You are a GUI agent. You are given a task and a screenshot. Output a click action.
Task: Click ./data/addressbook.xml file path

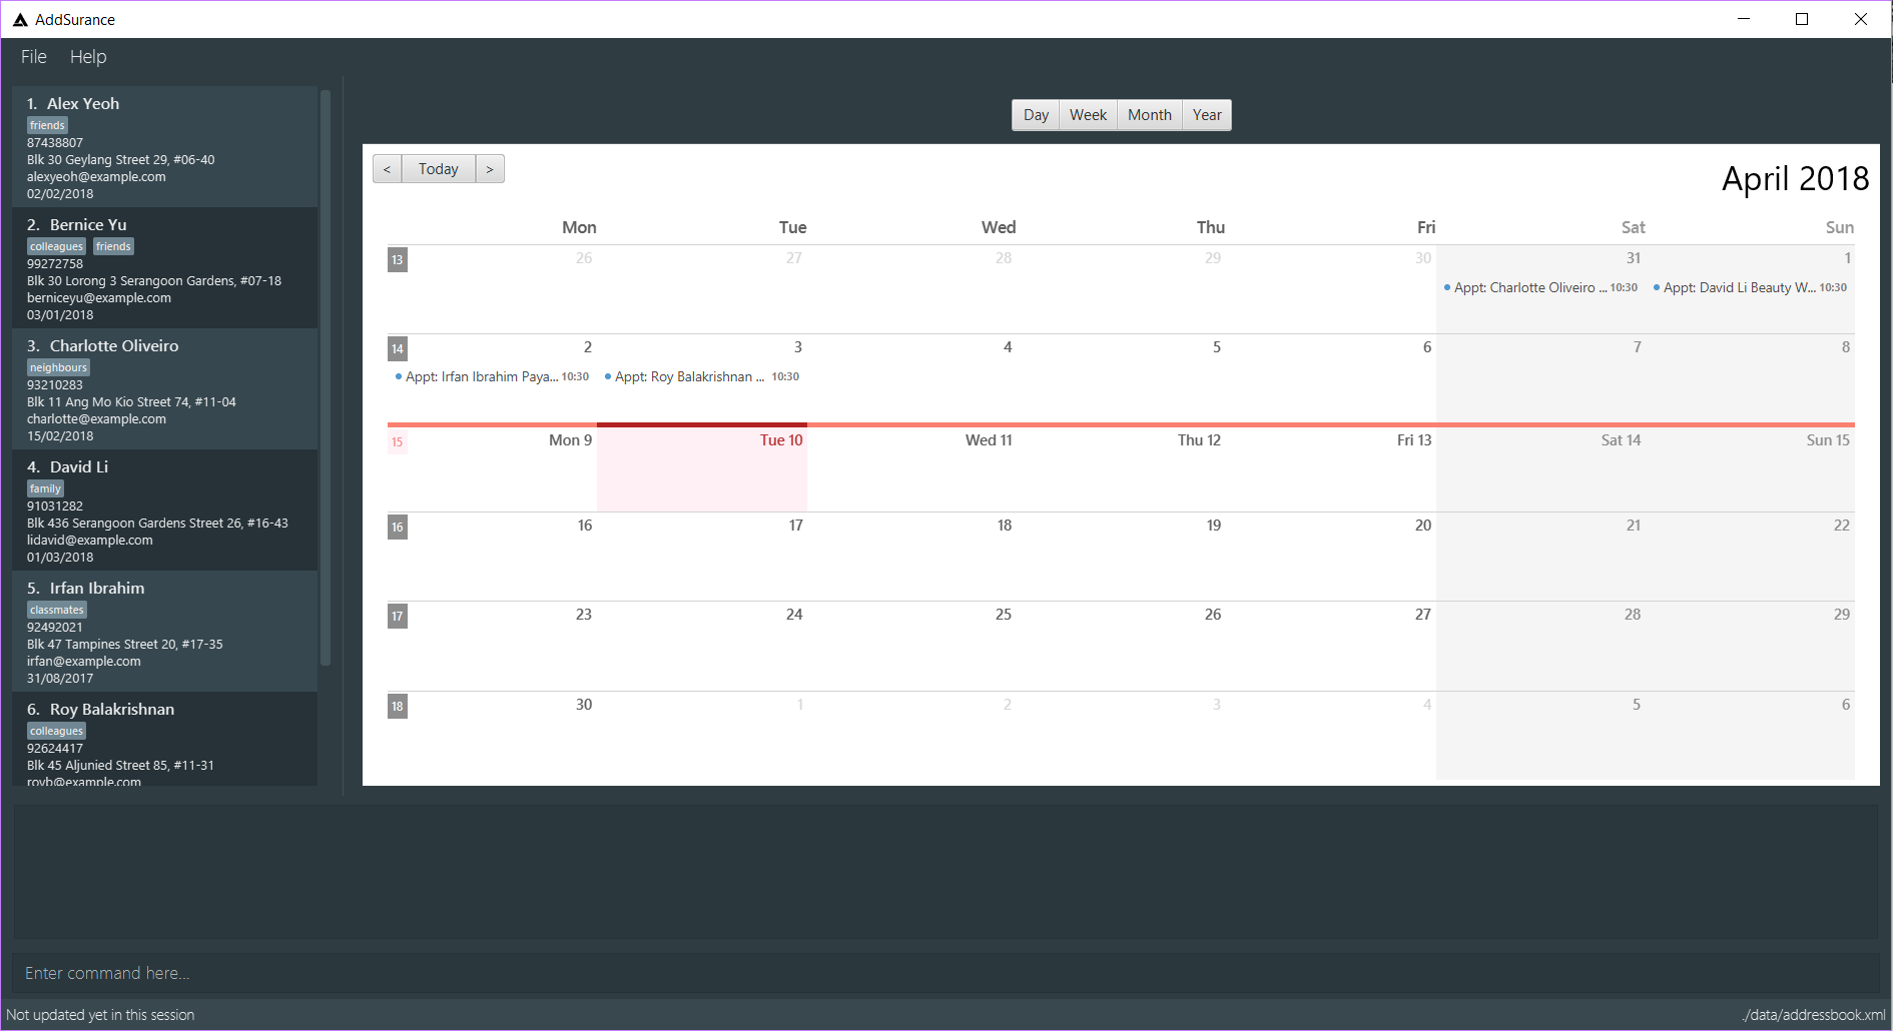[1814, 1015]
